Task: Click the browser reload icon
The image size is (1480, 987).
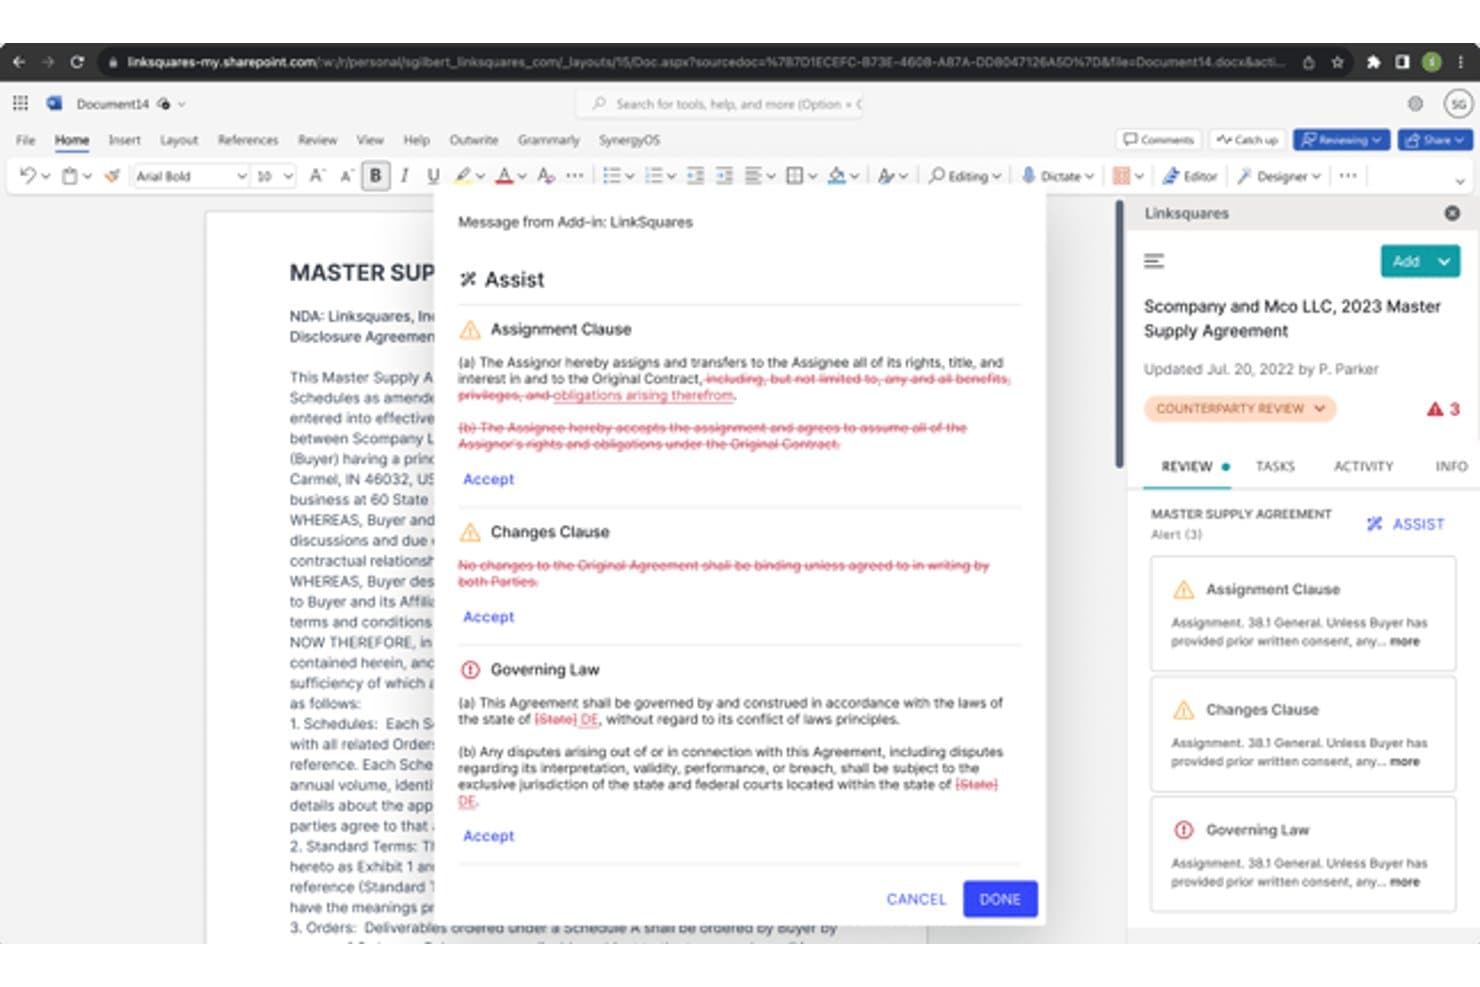Action: click(x=77, y=62)
